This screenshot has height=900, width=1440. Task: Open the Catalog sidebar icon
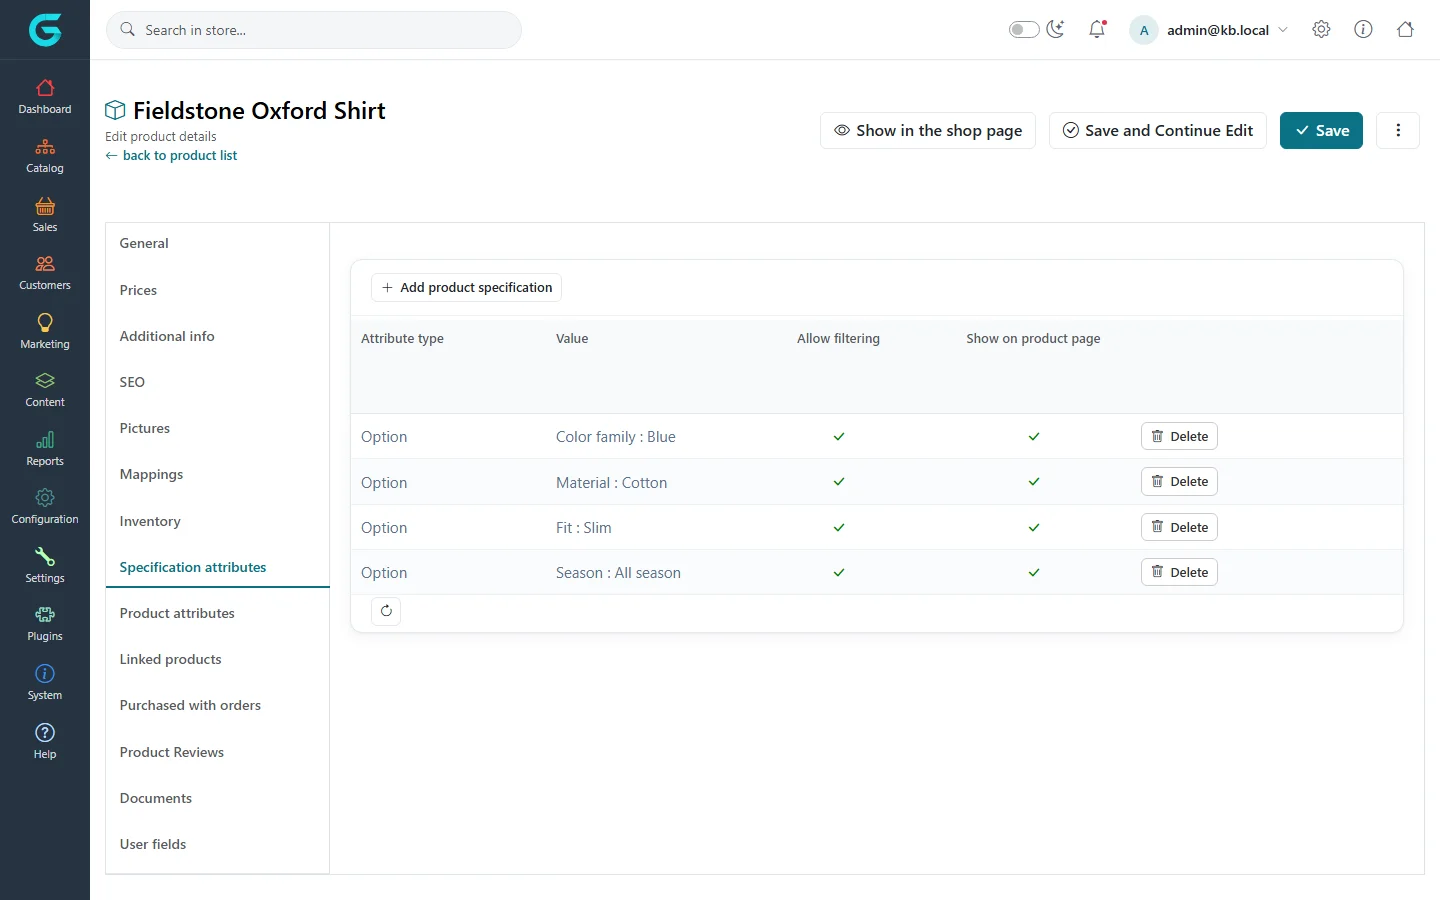[x=45, y=147]
